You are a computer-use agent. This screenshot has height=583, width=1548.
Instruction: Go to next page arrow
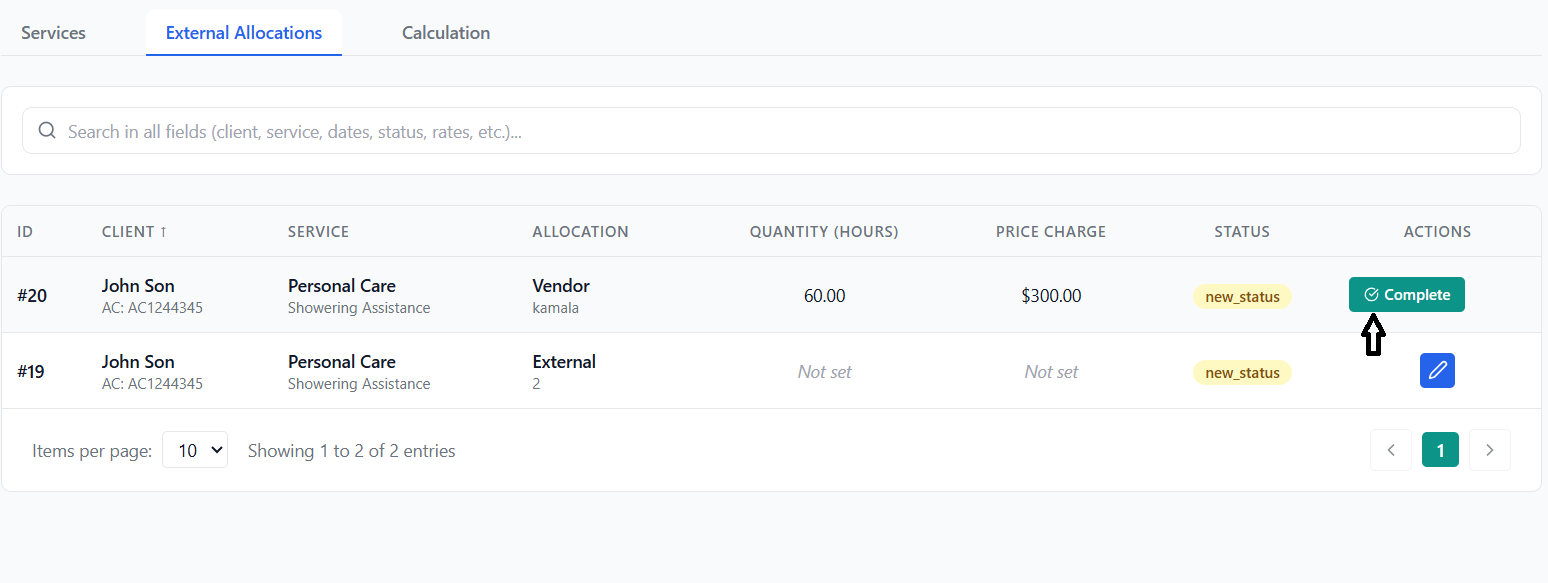(x=1490, y=450)
